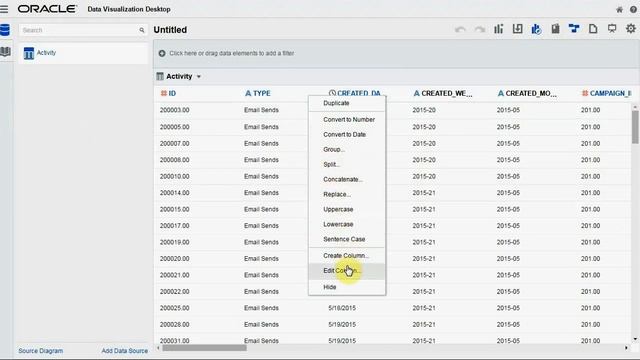Open the clipboard icon in toolbar
Screen dimensions: 640x360
(x=556, y=29)
